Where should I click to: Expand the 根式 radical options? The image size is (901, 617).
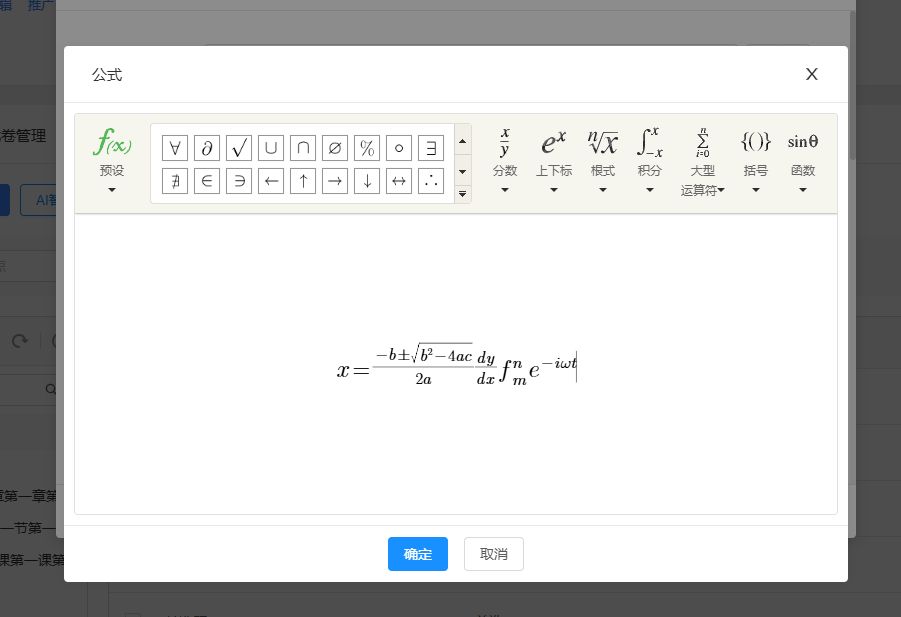pos(603,161)
